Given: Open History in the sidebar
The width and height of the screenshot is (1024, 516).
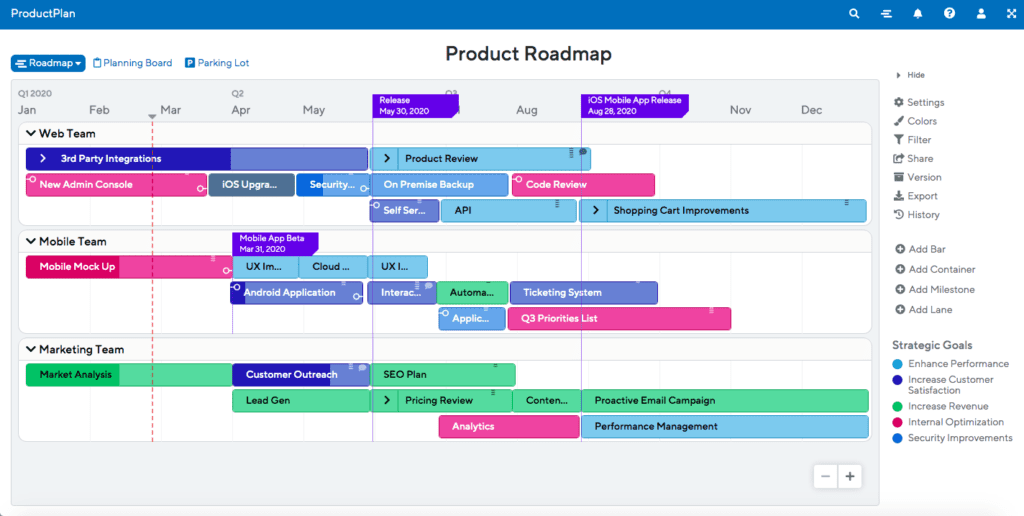Looking at the screenshot, I should pos(916,215).
